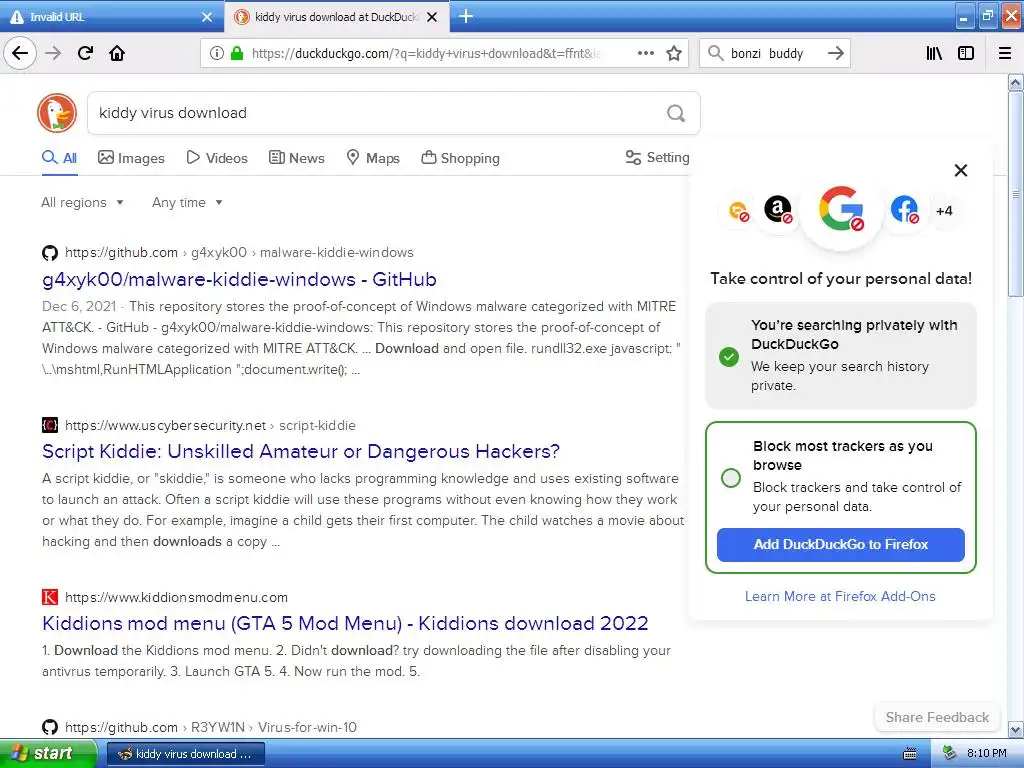Open g4xyk00/malware-kiddie-windows GitHub result

pyautogui.click(x=239, y=280)
